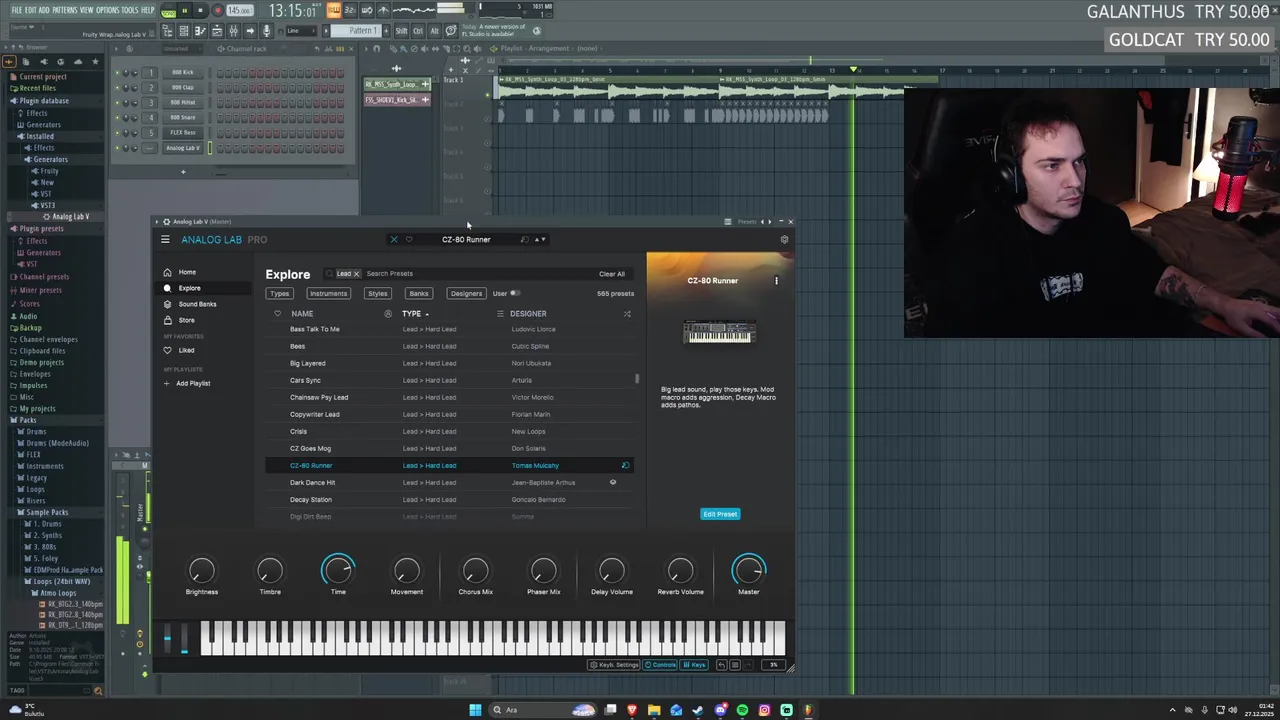Pause playback in FL Studio transport
Viewport: 1280px width, 720px height.
(x=184, y=10)
